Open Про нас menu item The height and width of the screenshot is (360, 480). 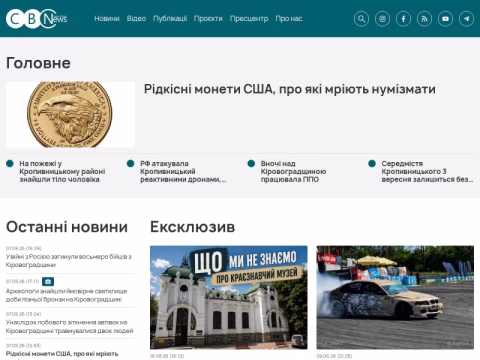(289, 19)
